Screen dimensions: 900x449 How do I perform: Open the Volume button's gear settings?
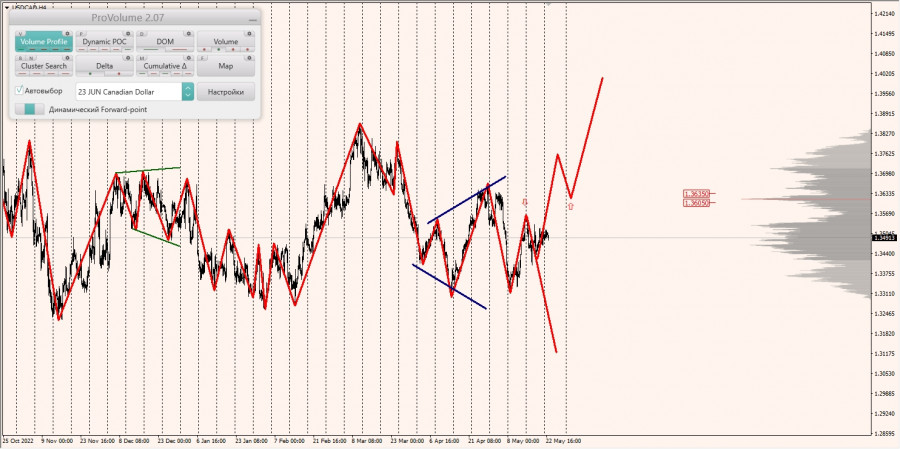[x=250, y=34]
